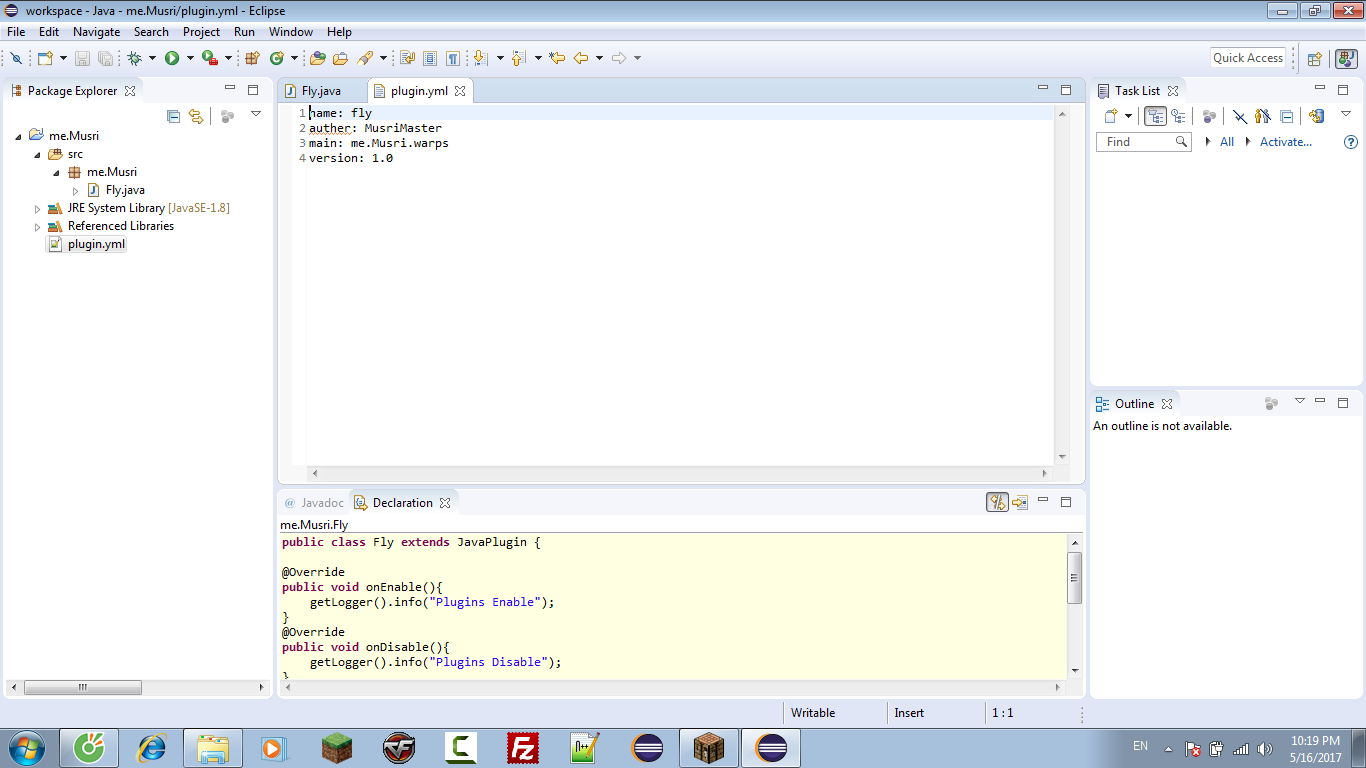Open the Navigate menu
Screen dimensions: 1366x768
96,32
